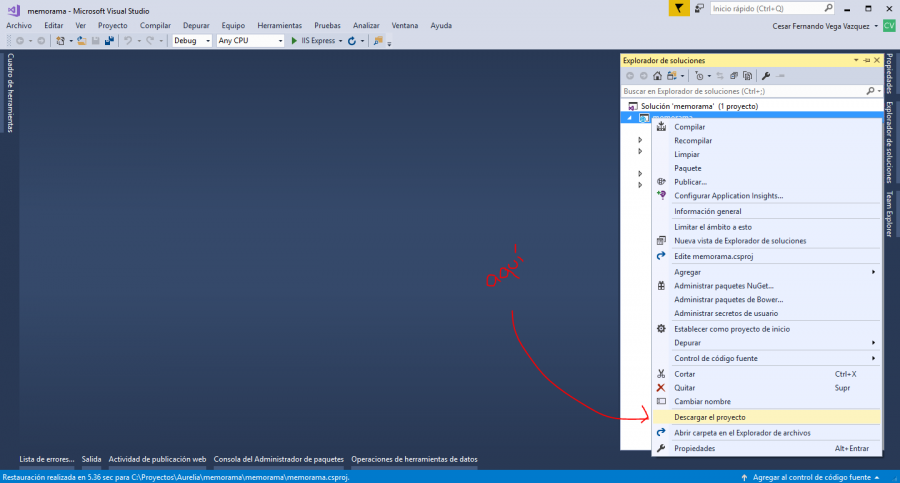
Task: Start IIS Express with the green play button
Action: pos(294,41)
